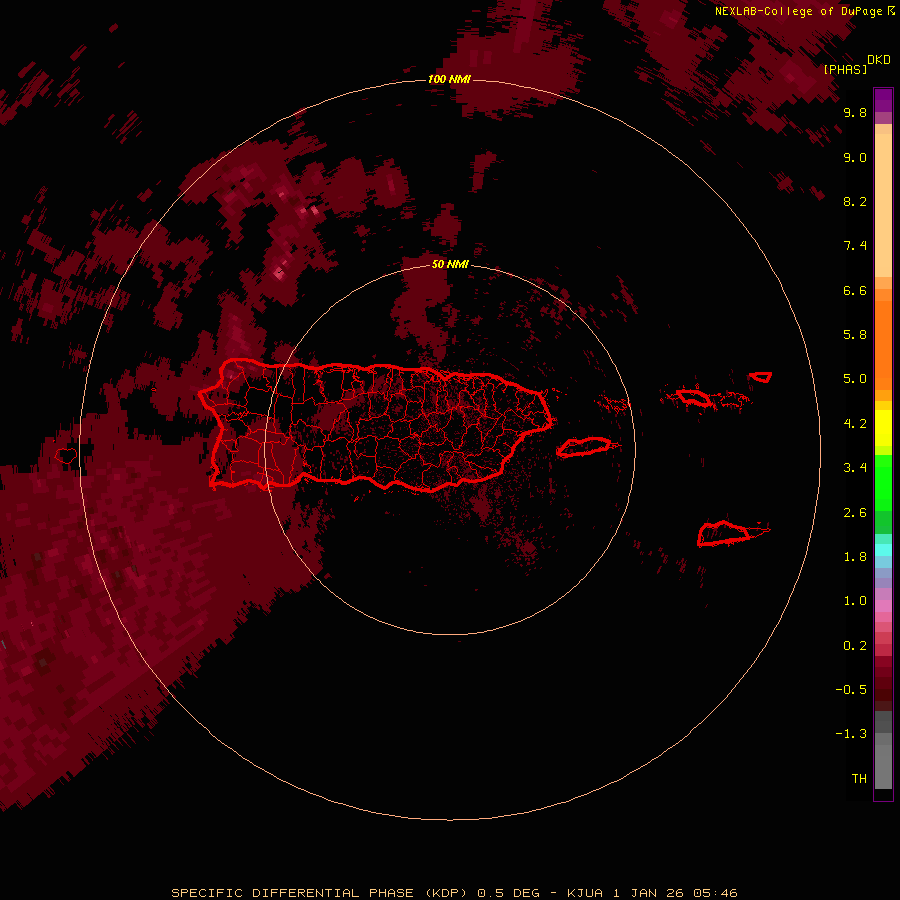The width and height of the screenshot is (900, 900).
Task: Click the 7.4 scale value
Action: (x=855, y=246)
